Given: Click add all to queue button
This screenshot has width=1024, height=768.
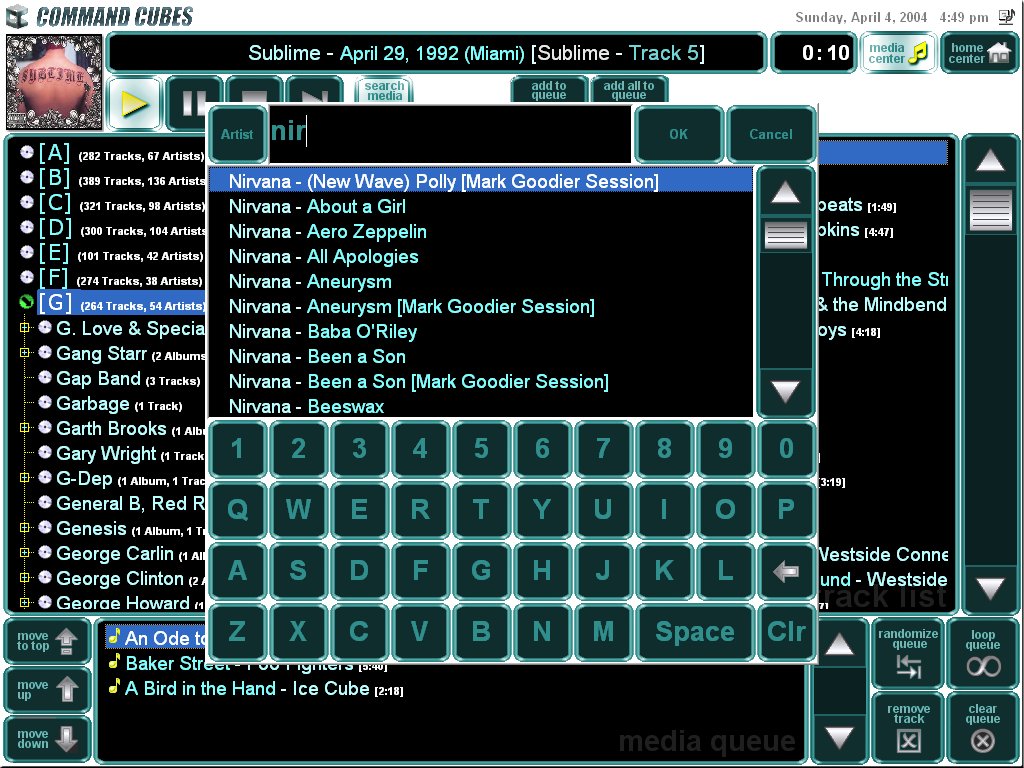Looking at the screenshot, I should [x=628, y=91].
